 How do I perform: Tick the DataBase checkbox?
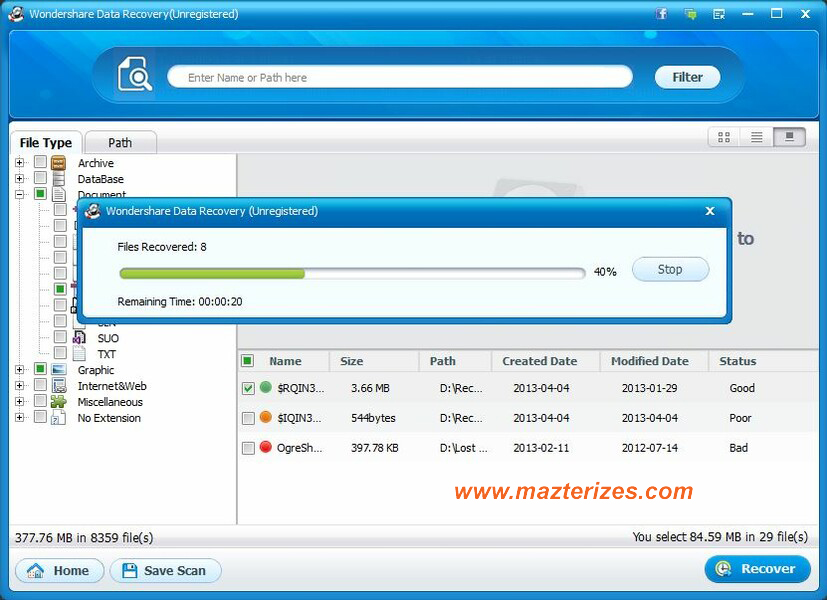tap(40, 178)
